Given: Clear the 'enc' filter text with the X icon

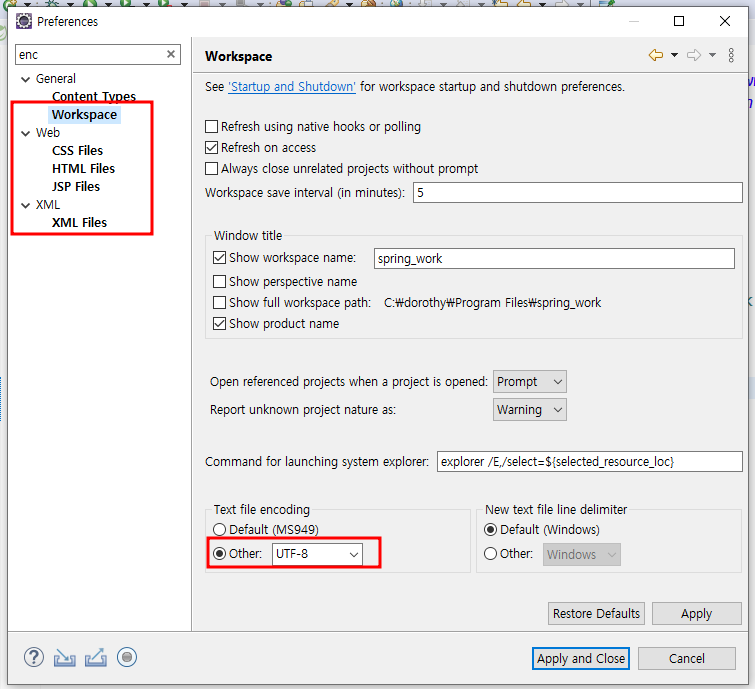Looking at the screenshot, I should (x=170, y=54).
